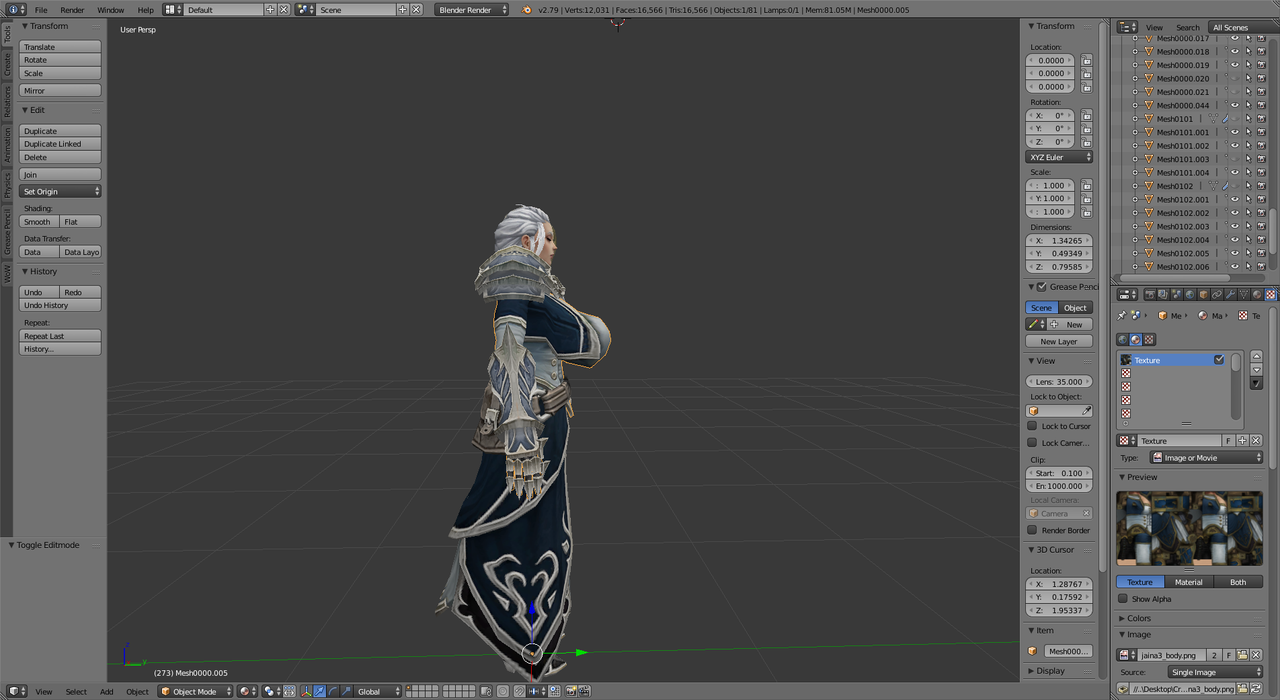Open Texture properties checker tab icon
Viewport: 1280px width, 700px height.
click(x=1271, y=294)
